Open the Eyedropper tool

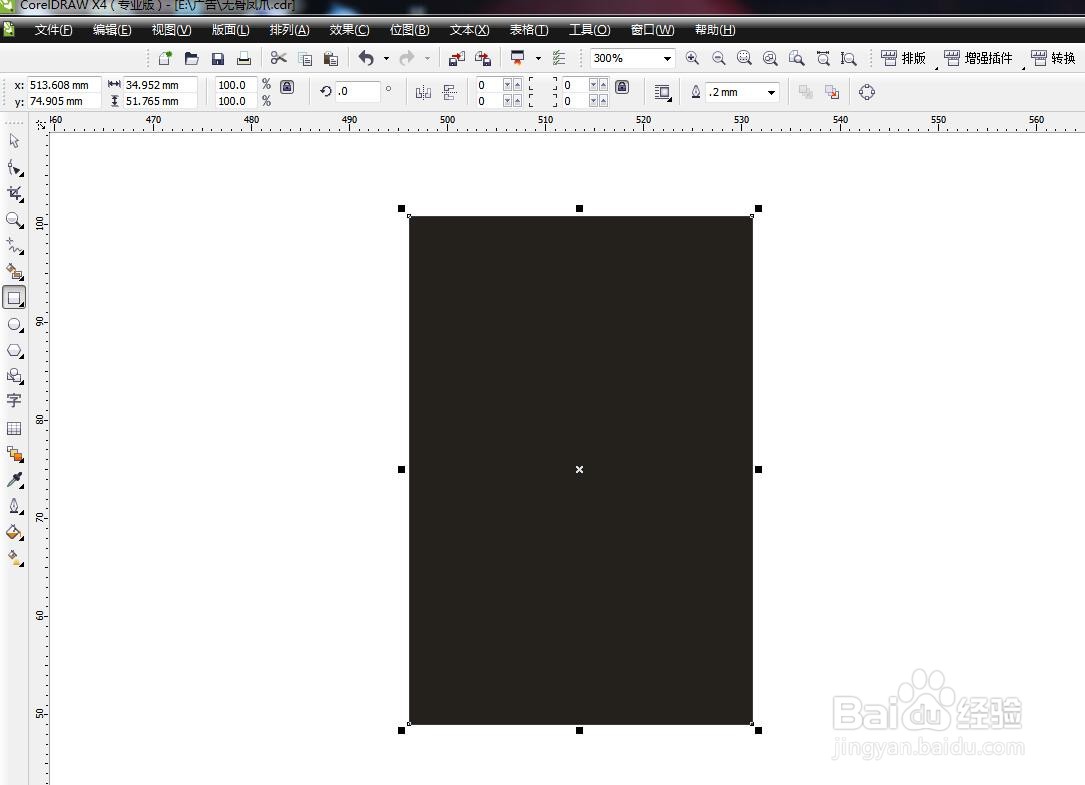click(x=14, y=479)
